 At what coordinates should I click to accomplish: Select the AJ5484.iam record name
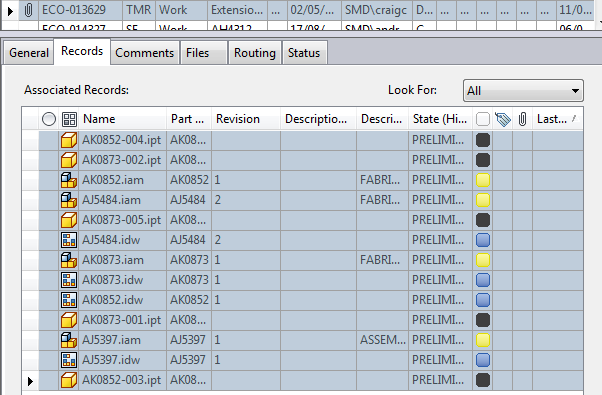(x=111, y=200)
